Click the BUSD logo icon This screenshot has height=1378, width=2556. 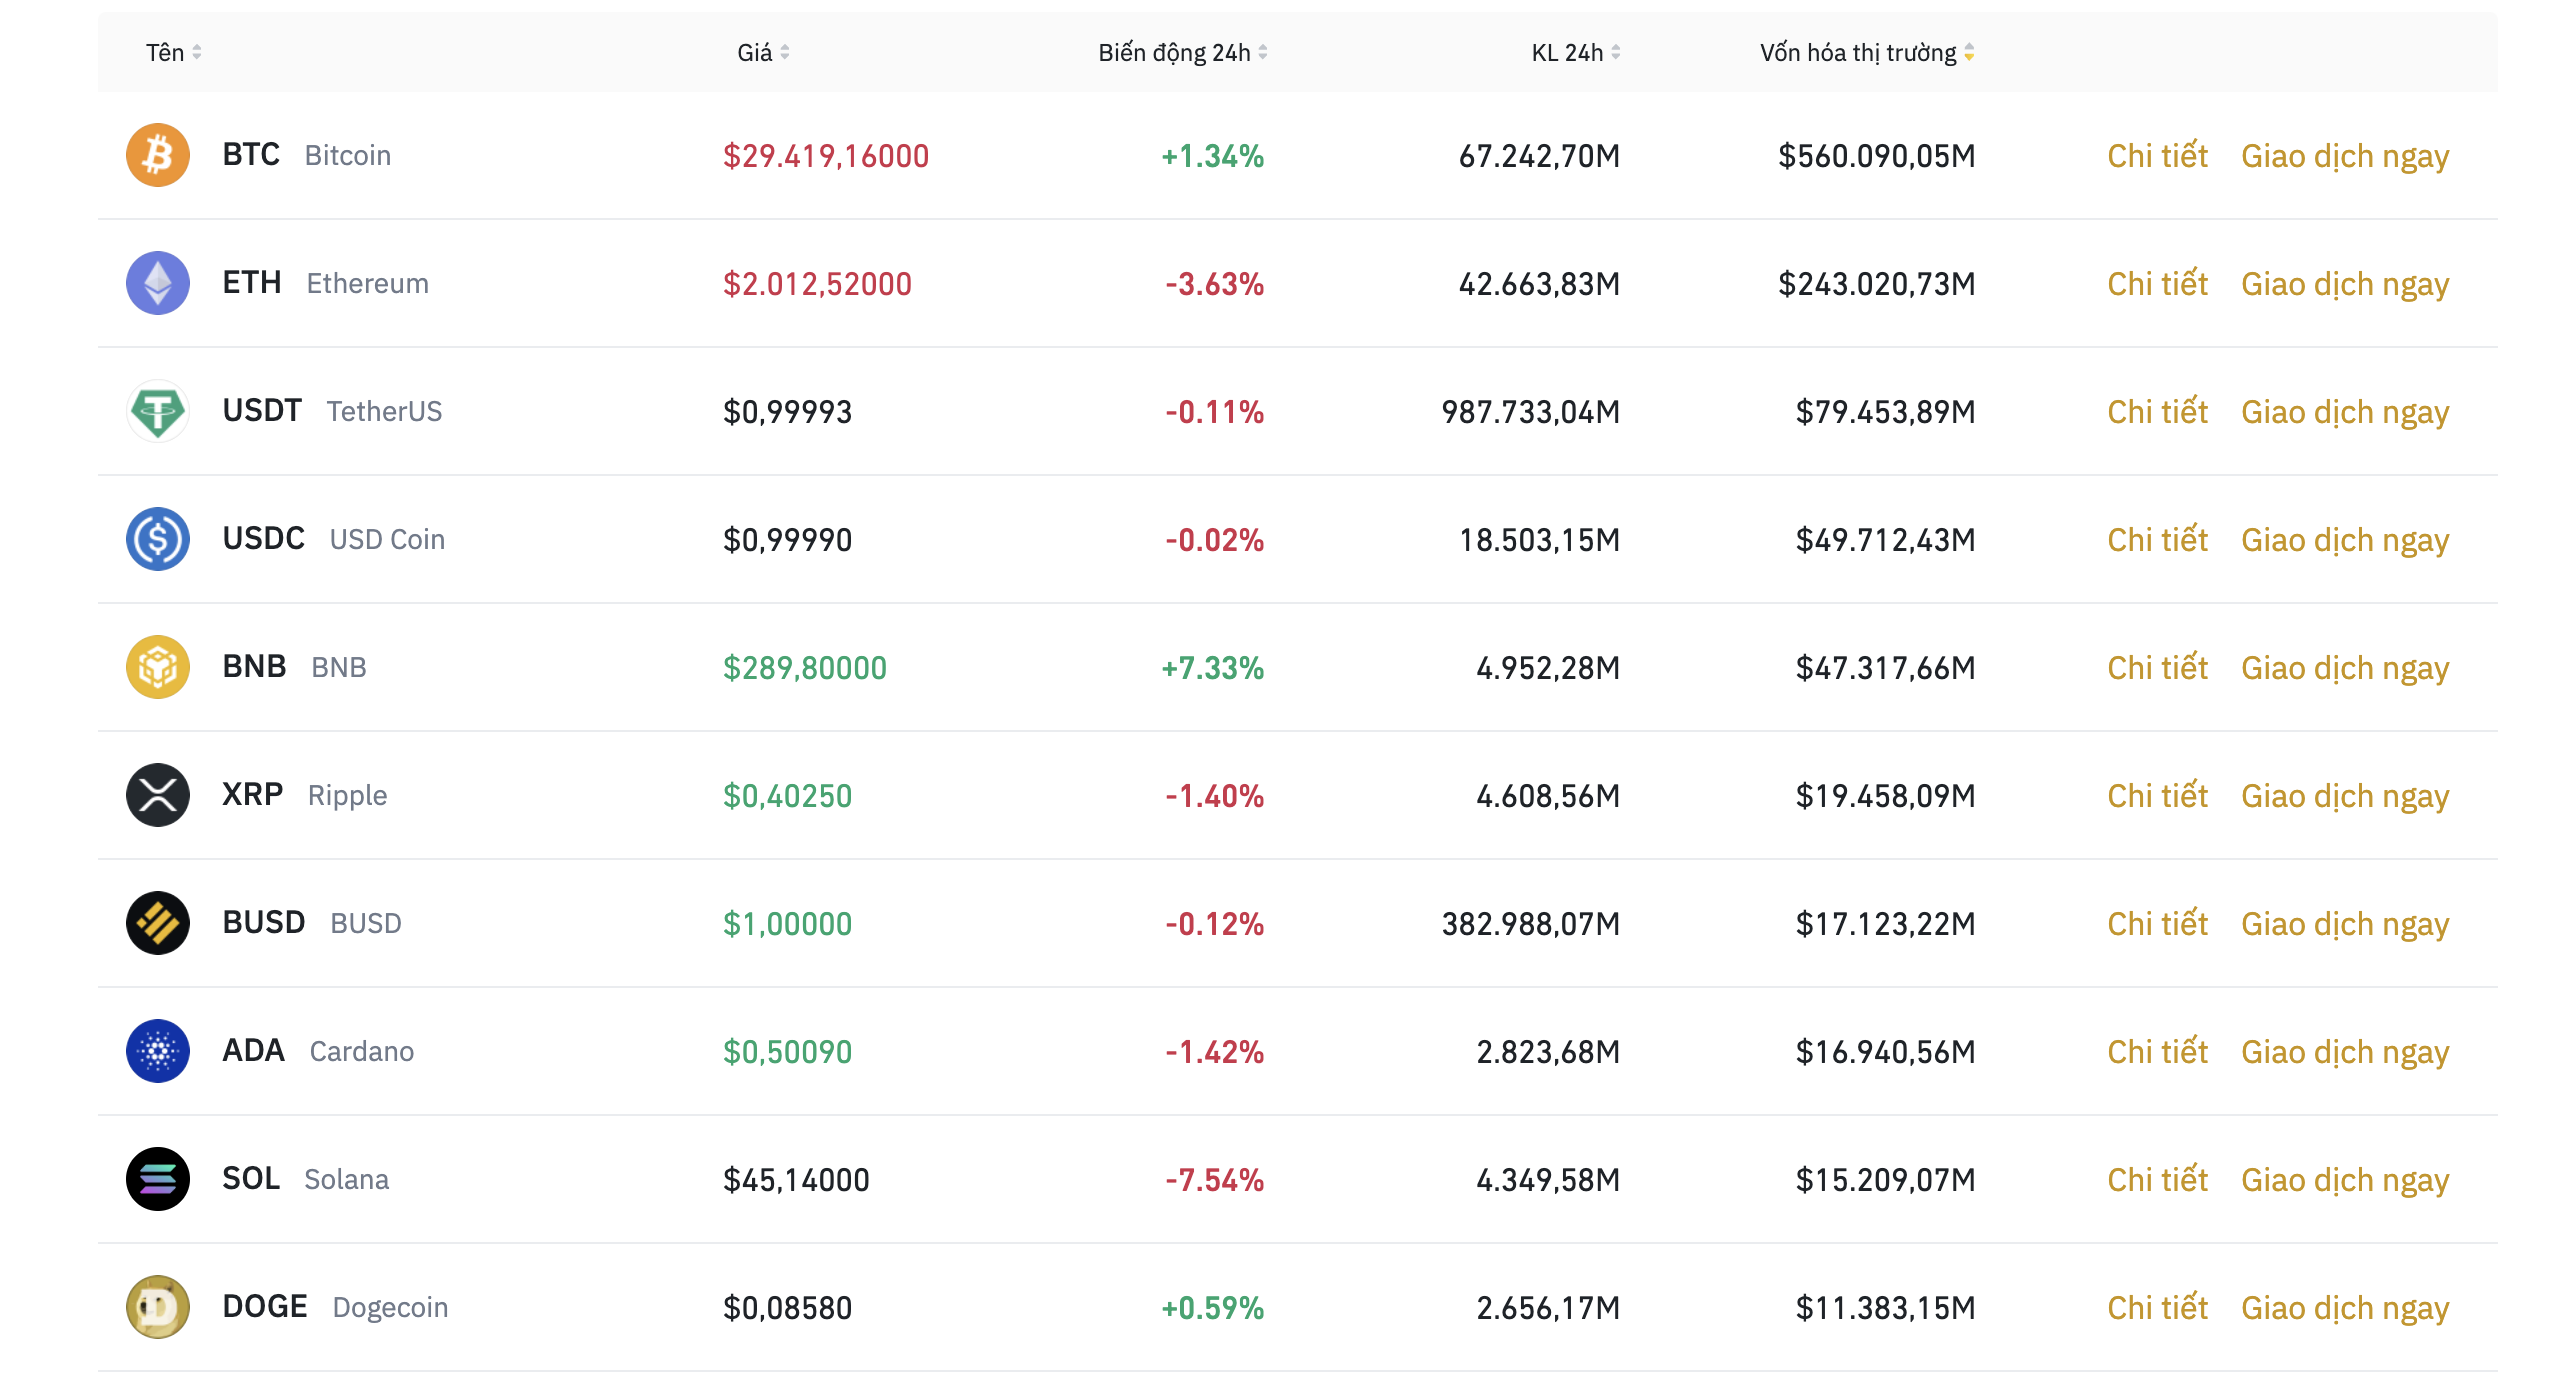158,923
